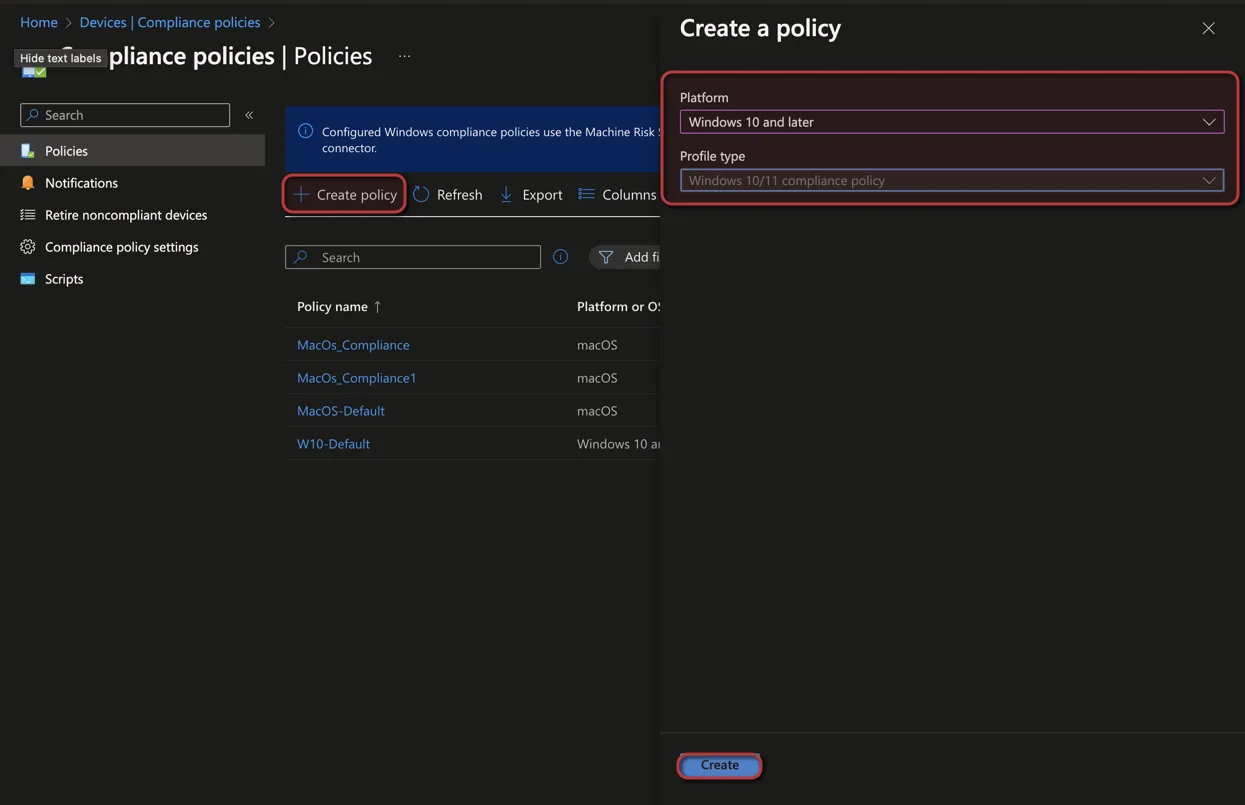Click the Platform dropdown chevron arrow
Screen dimensions: 1245x805
tap(1209, 122)
